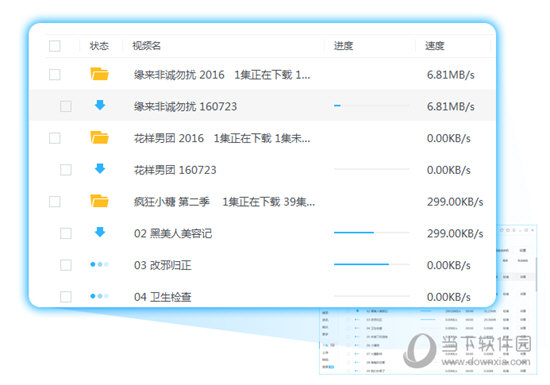
Task: Click folder icon of 花样男团 2016 row
Action: coord(100,137)
